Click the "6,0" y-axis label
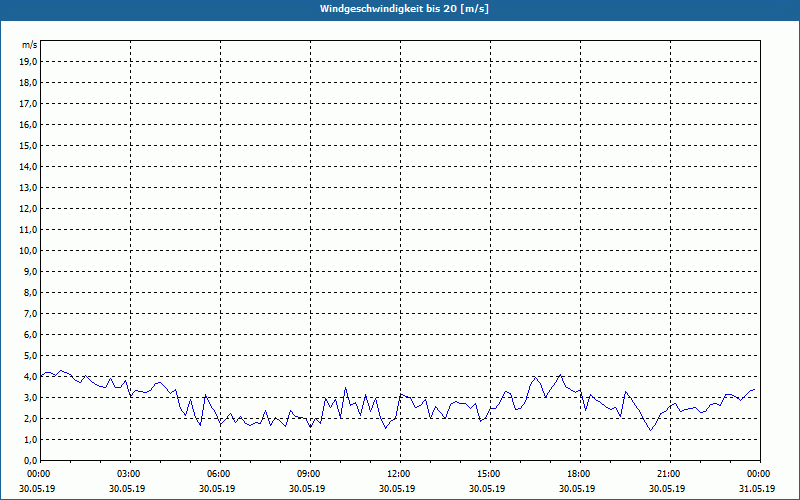 tap(30, 334)
